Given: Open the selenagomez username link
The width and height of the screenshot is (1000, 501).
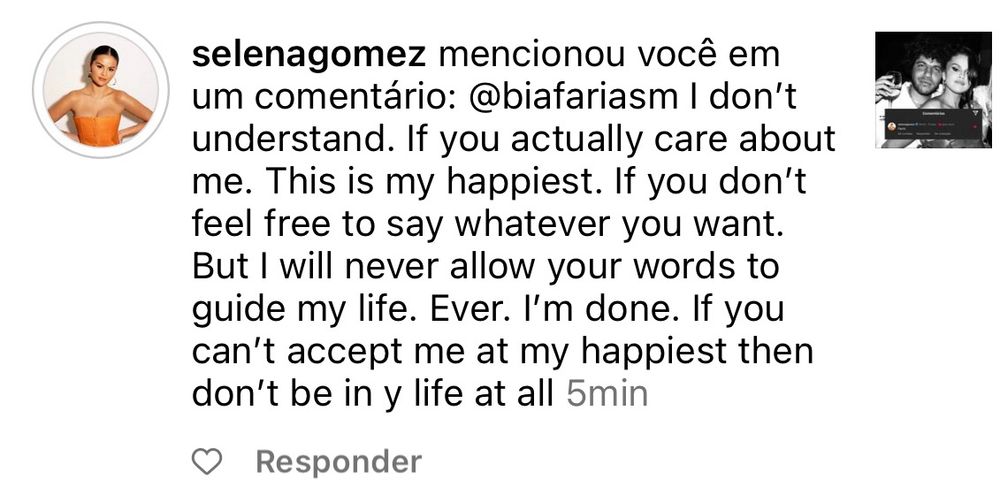Looking at the screenshot, I should (309, 55).
